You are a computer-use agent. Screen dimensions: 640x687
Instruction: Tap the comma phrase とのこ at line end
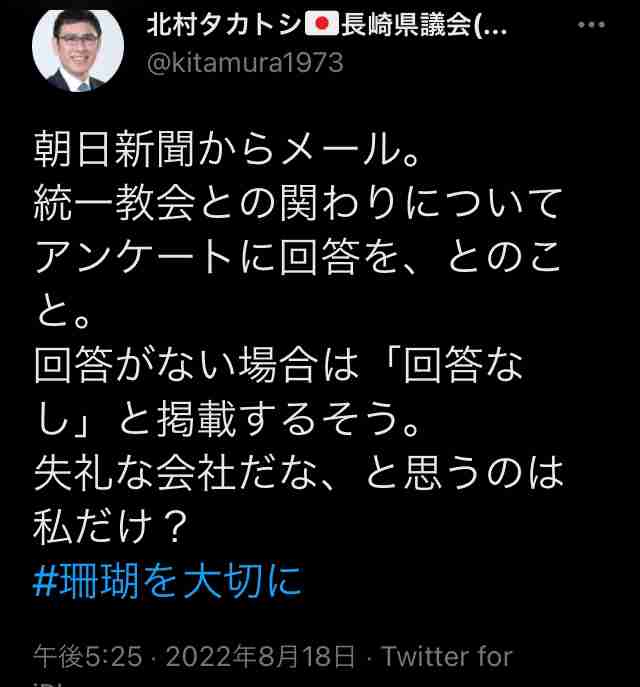504,257
